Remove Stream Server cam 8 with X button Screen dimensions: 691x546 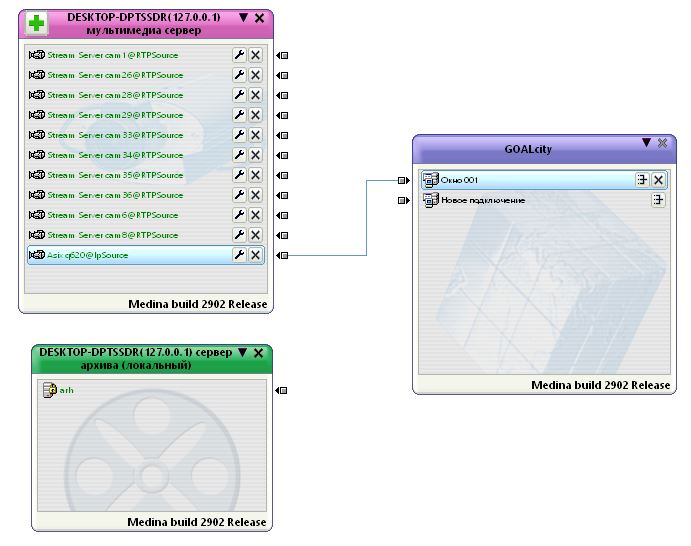(255, 235)
